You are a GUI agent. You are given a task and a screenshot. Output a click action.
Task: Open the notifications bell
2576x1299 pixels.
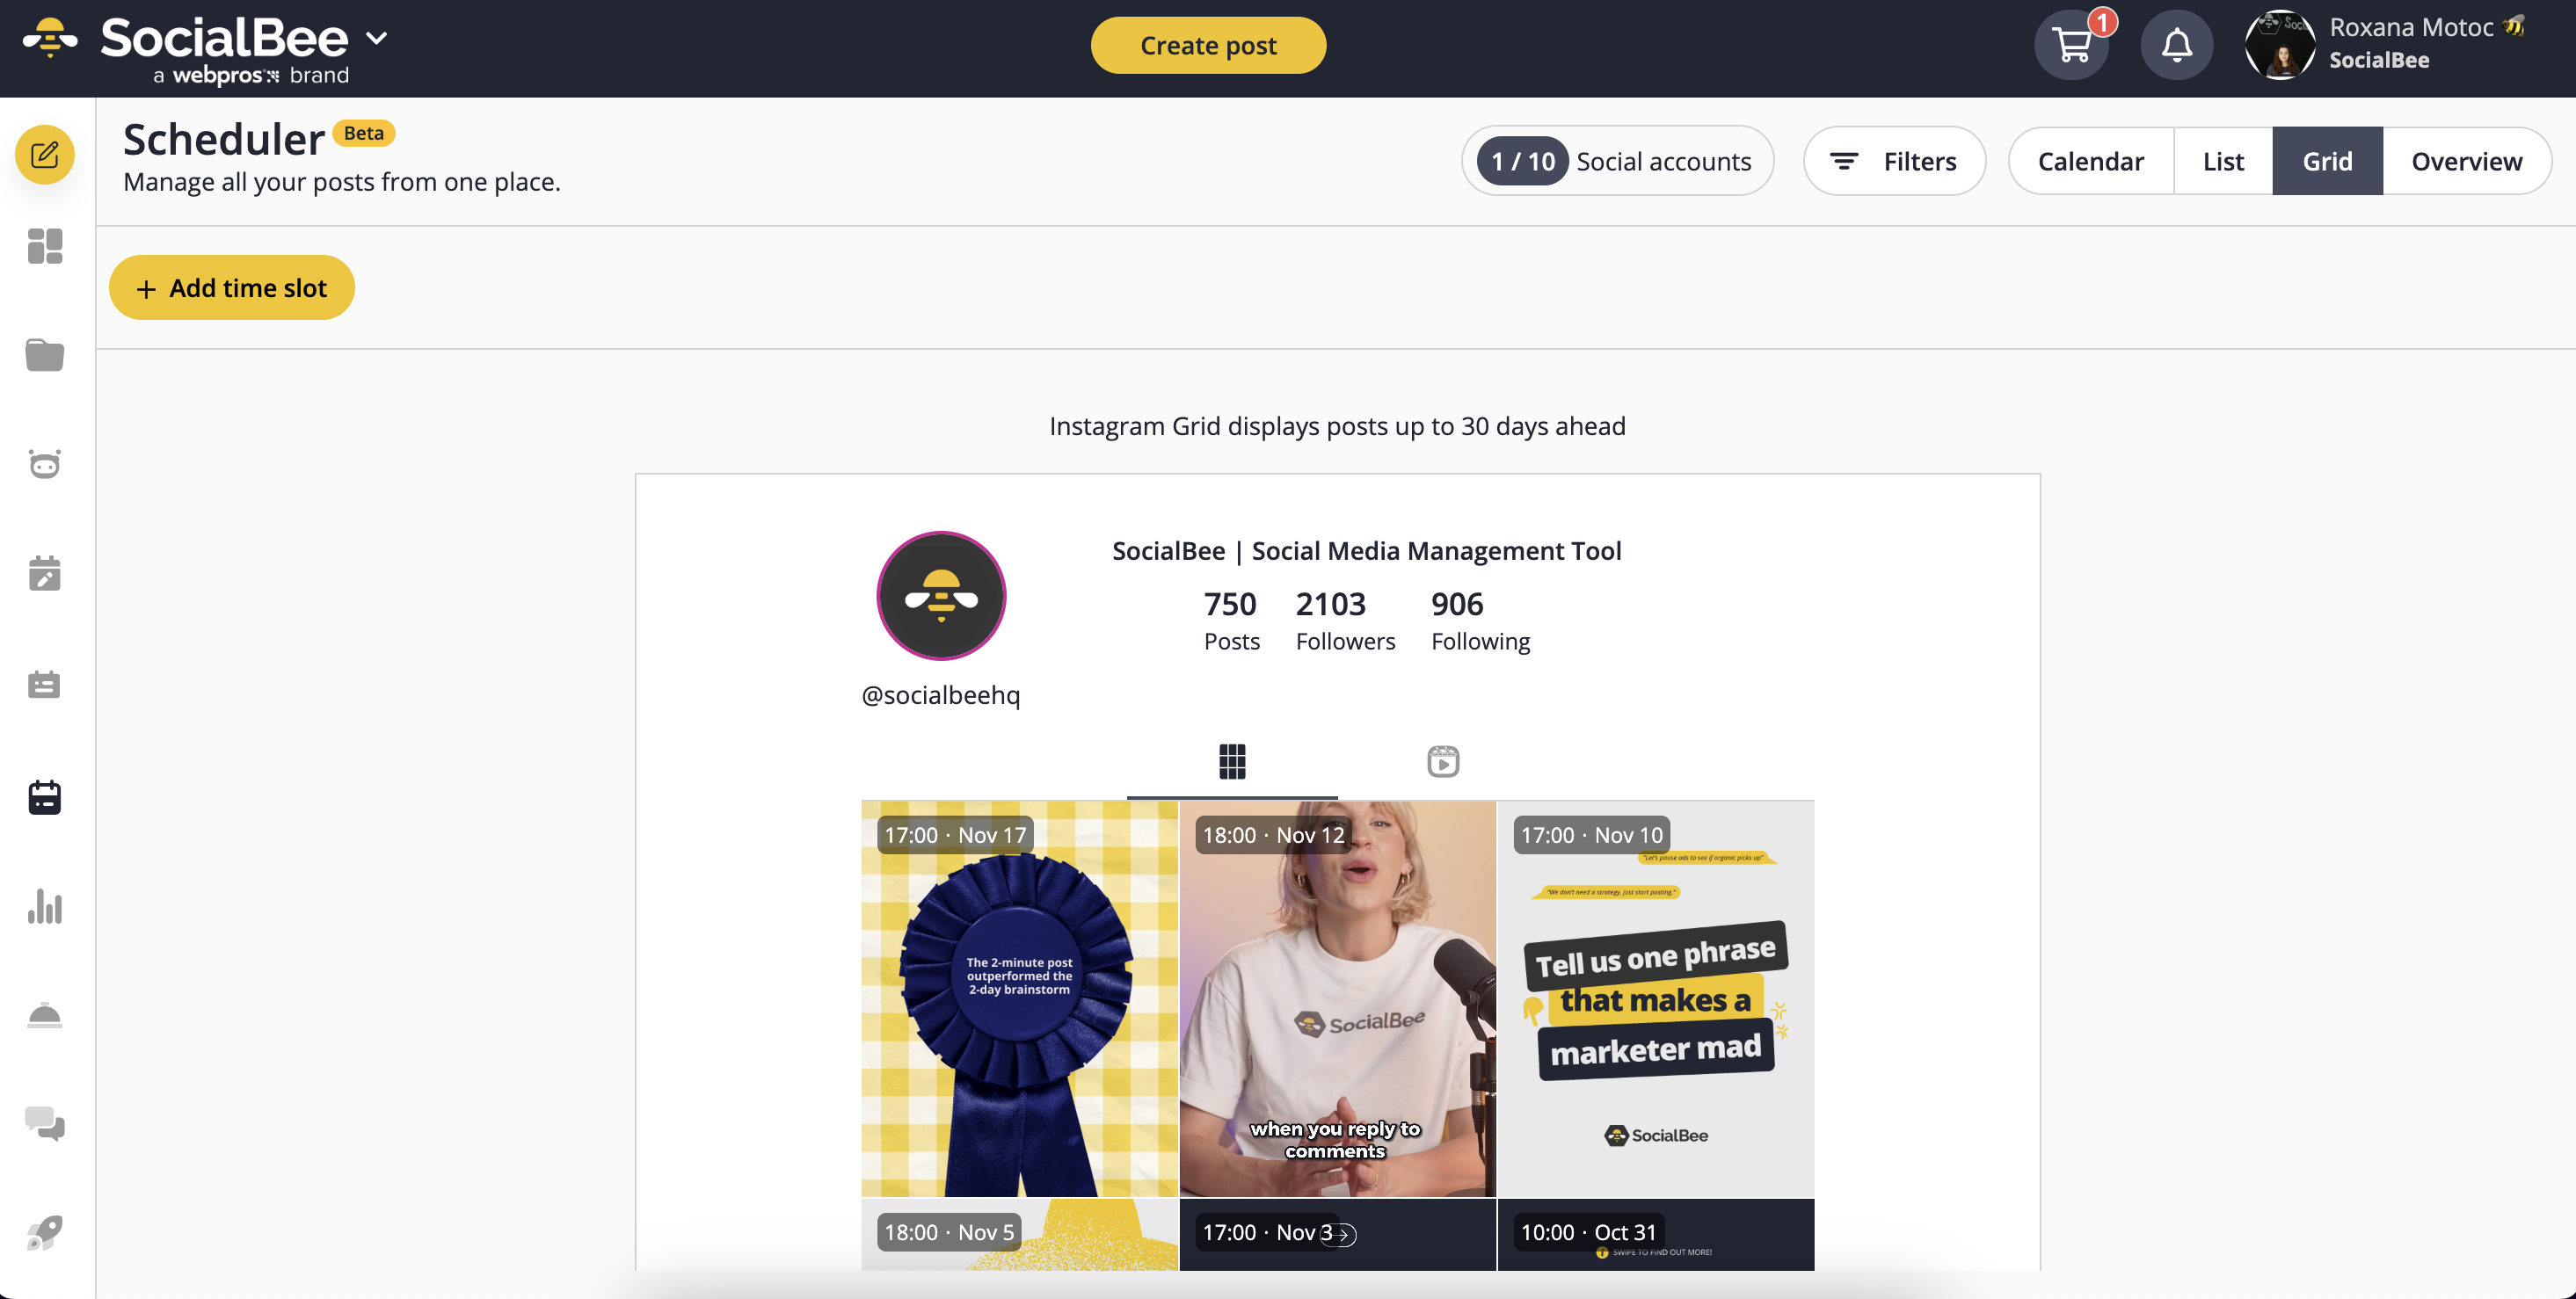(x=2176, y=45)
